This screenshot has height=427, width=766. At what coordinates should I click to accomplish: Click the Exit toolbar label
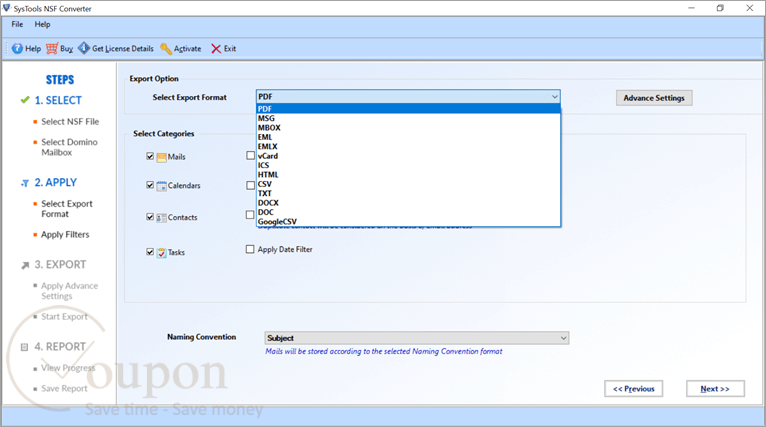(x=230, y=48)
